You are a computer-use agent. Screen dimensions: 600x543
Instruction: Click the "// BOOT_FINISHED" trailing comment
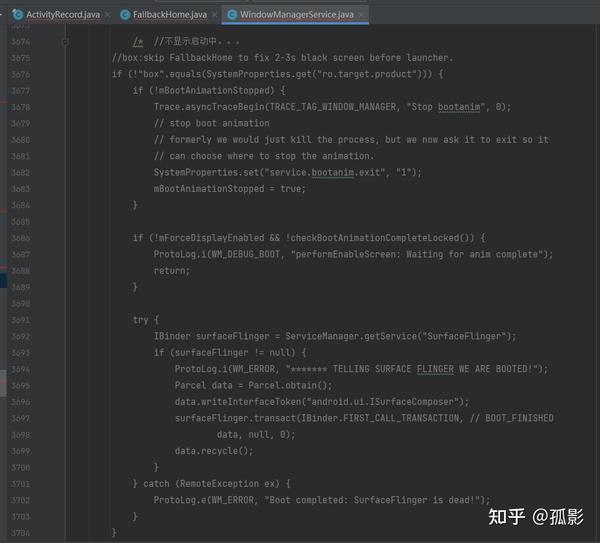coord(512,418)
